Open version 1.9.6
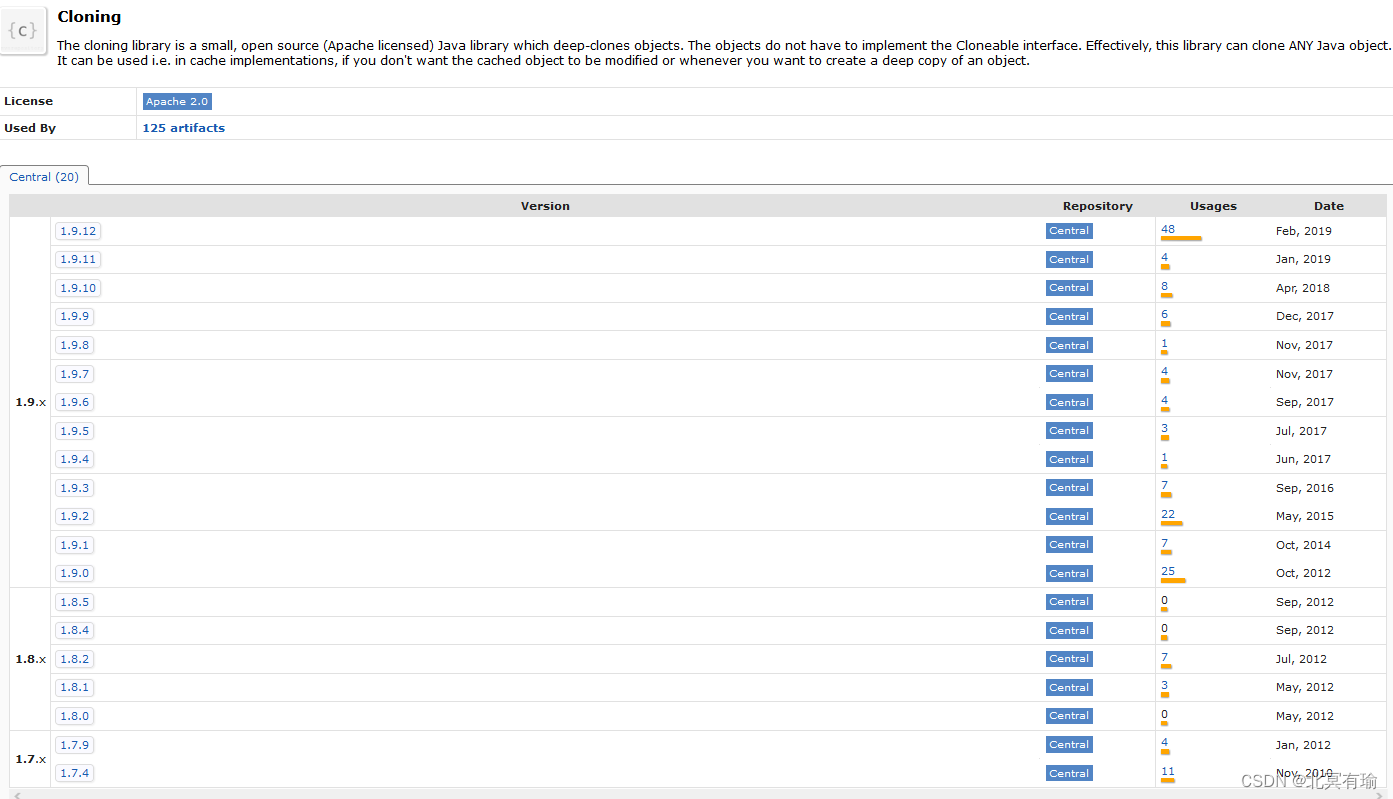 click(75, 402)
